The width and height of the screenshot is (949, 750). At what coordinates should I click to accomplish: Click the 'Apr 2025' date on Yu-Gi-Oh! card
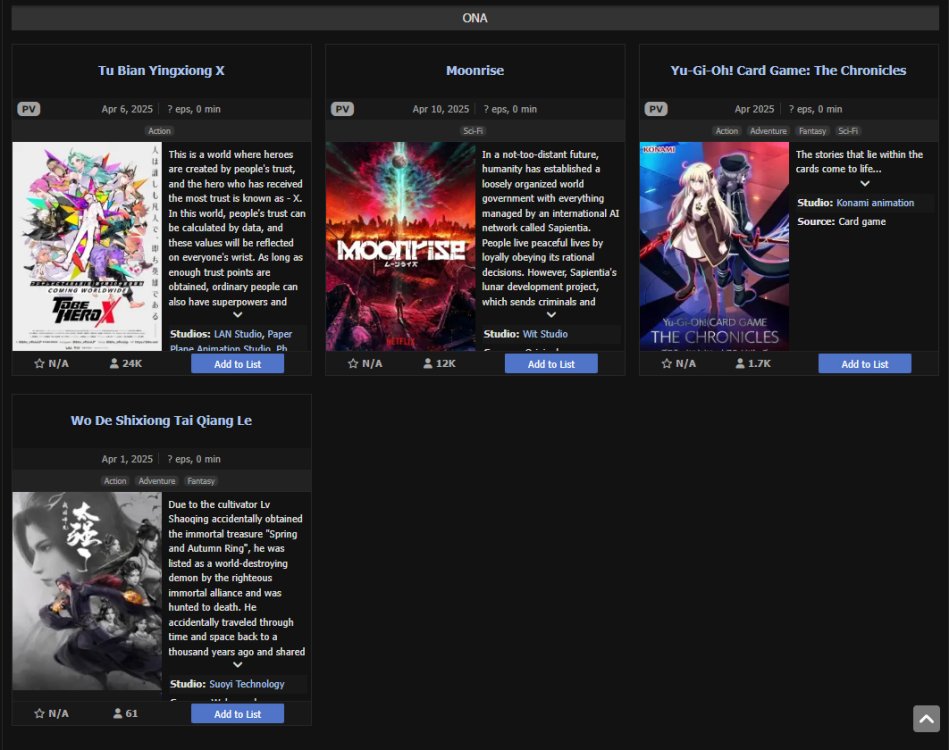tap(754, 109)
